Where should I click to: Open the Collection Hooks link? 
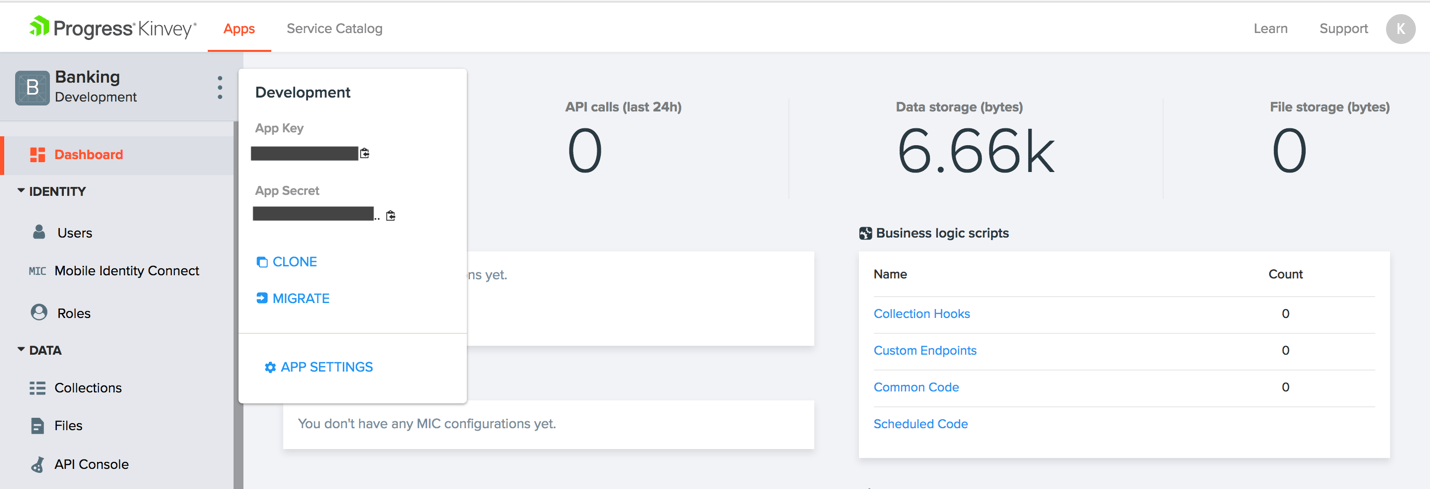921,314
